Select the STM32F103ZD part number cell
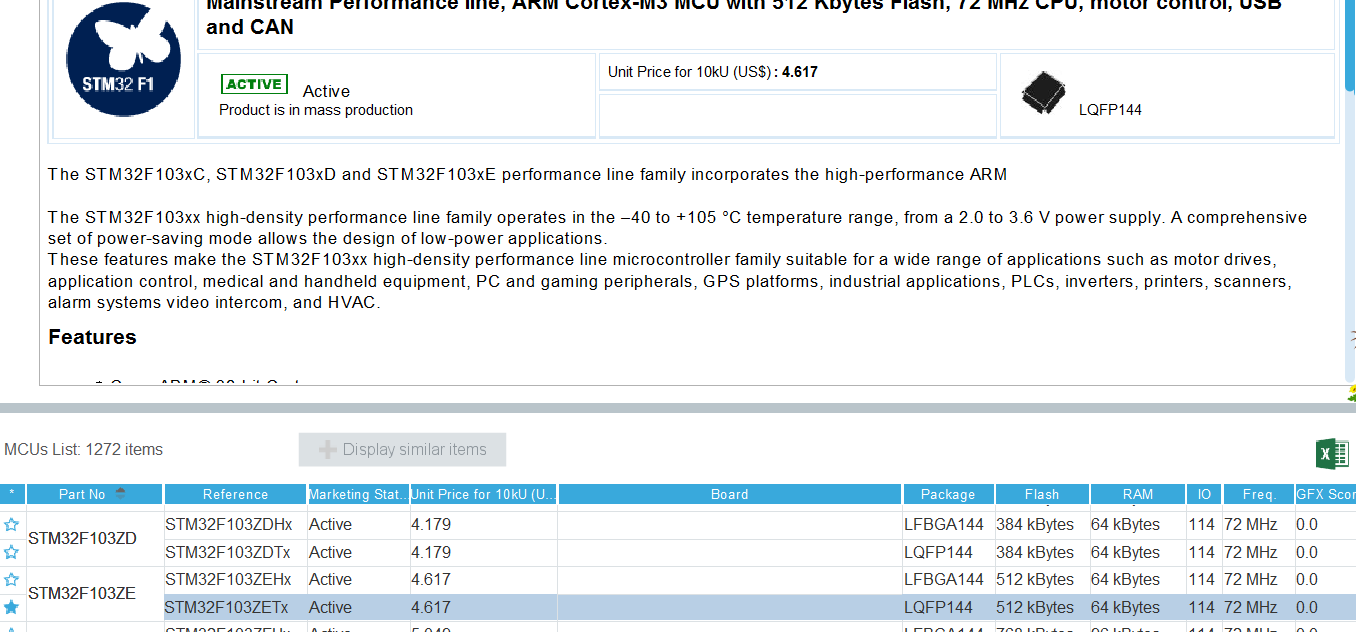 pyautogui.click(x=95, y=538)
